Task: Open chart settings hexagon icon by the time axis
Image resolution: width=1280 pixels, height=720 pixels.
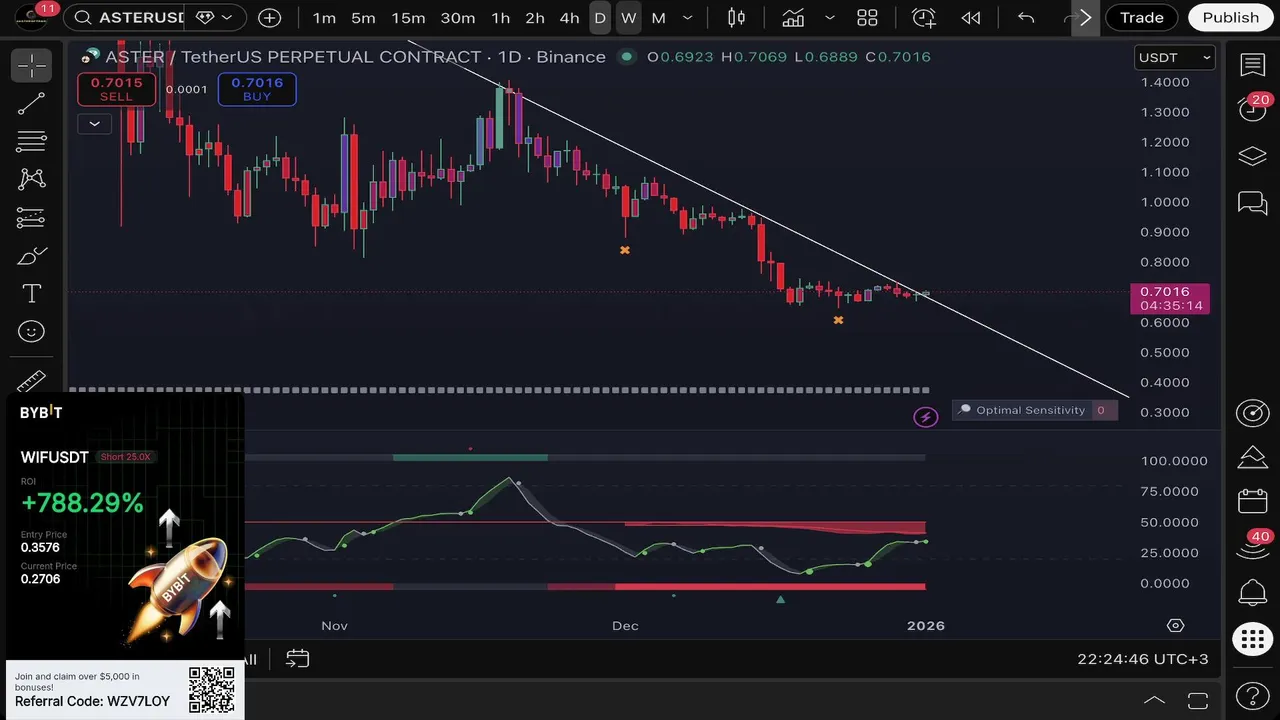Action: point(1176,625)
